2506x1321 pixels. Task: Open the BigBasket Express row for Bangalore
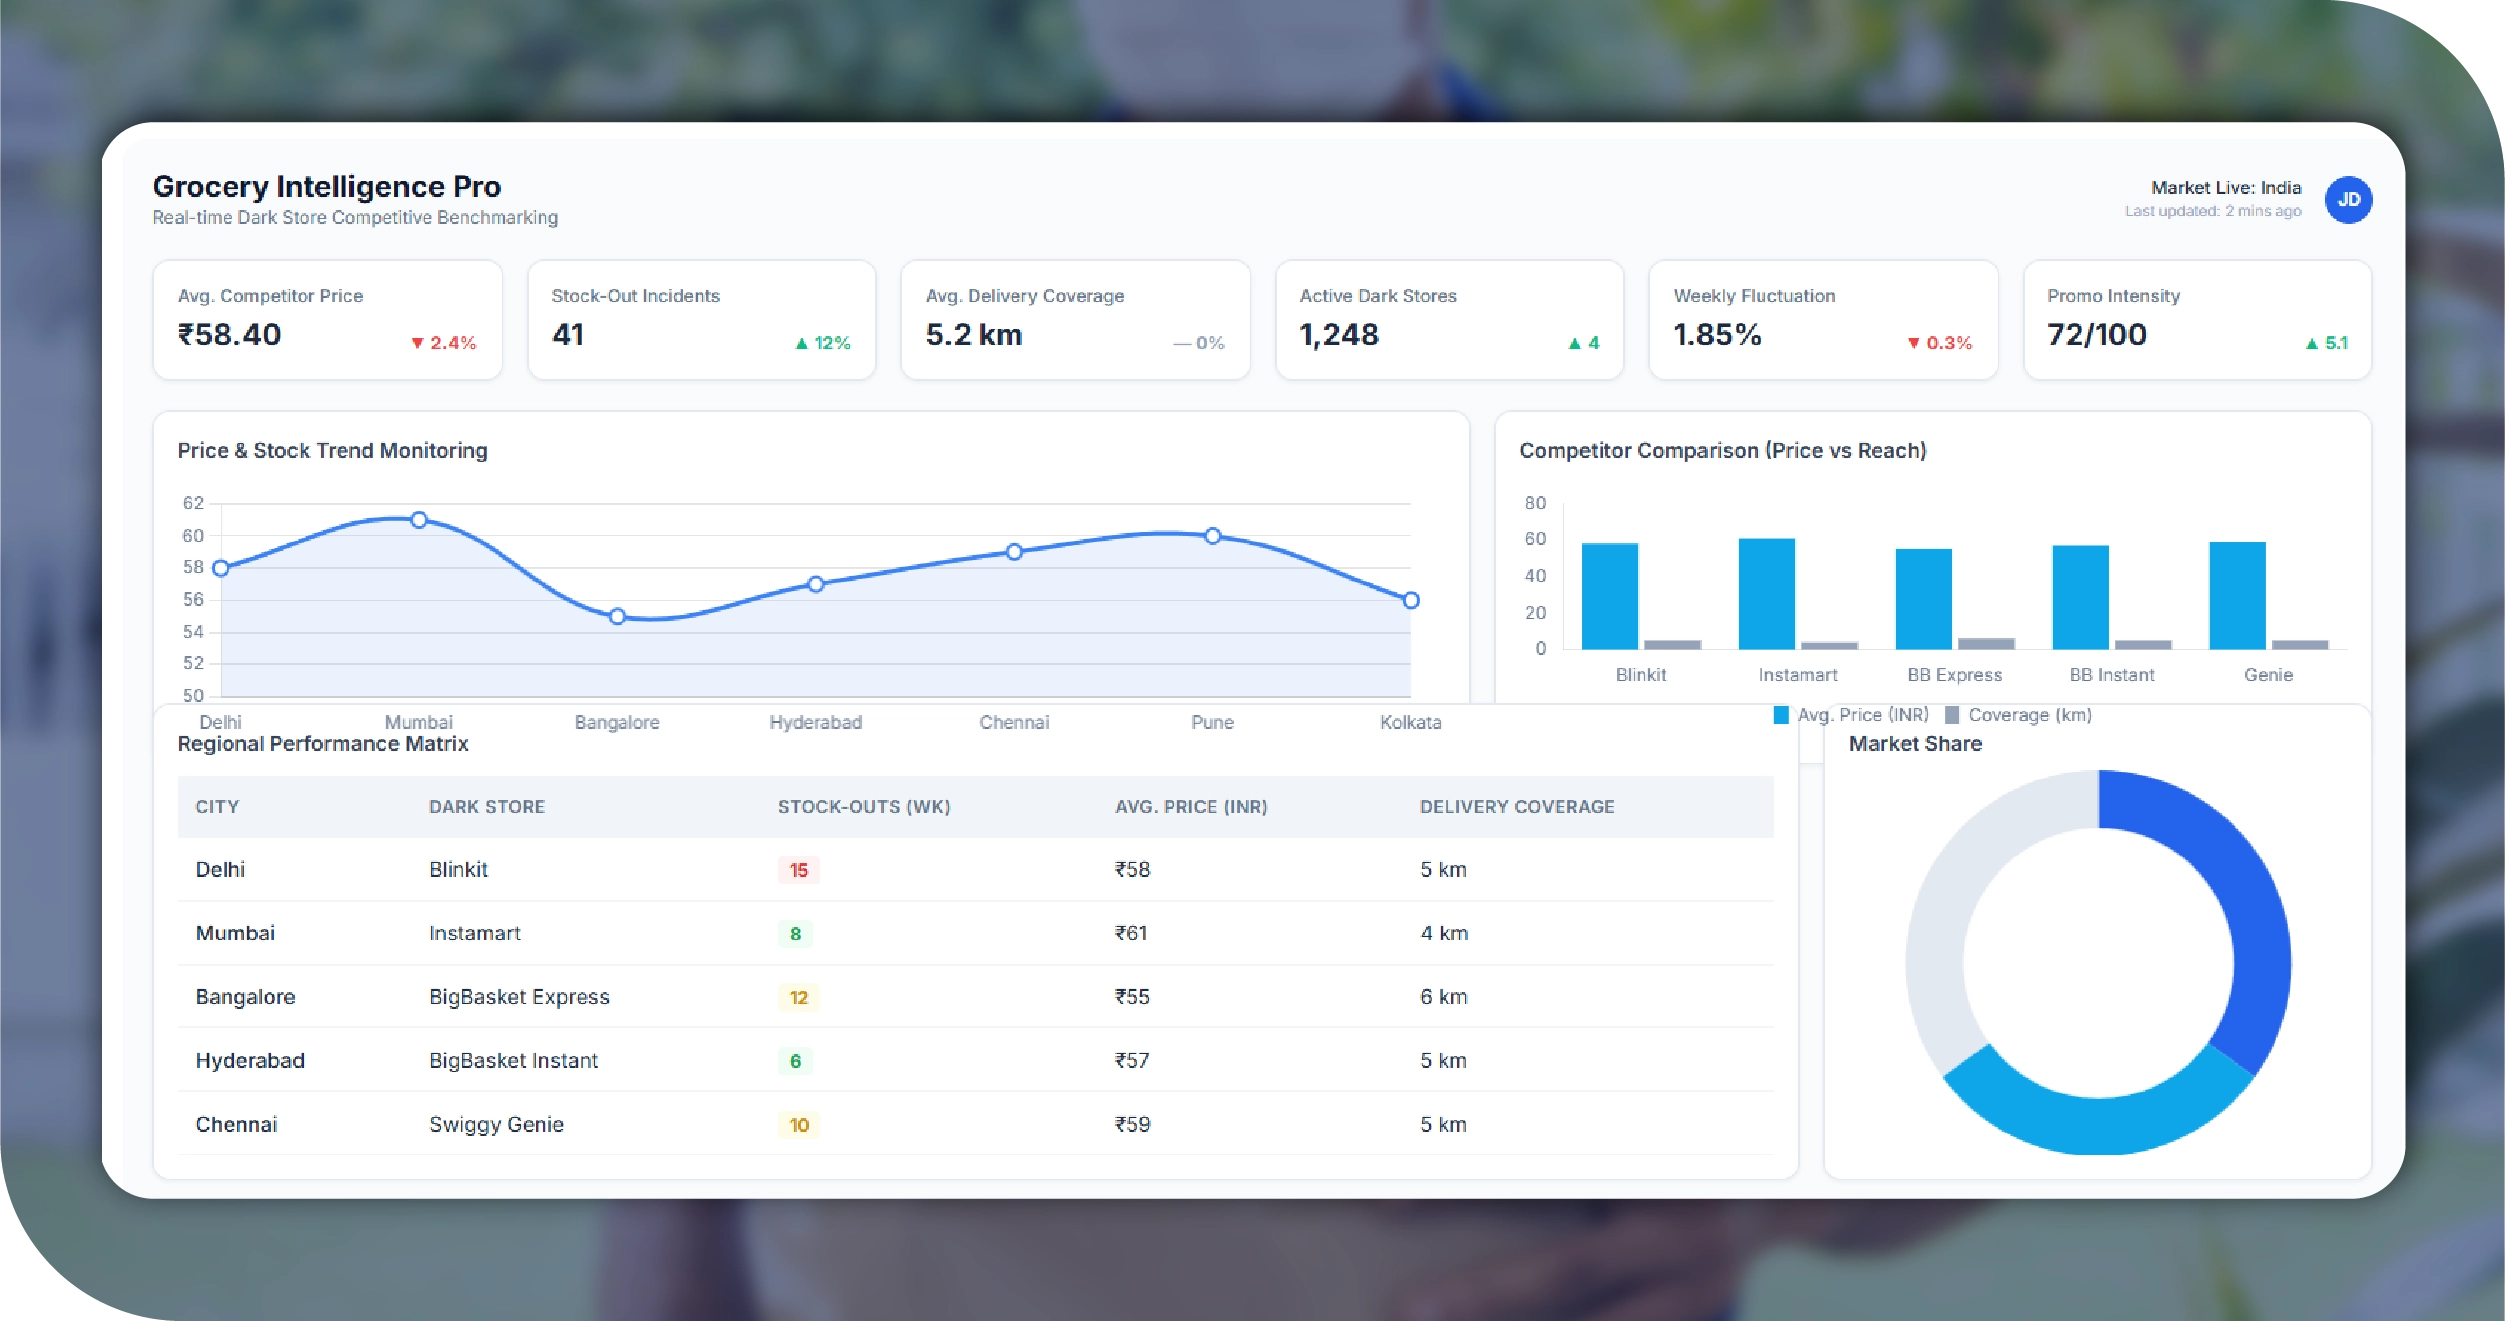[519, 997]
